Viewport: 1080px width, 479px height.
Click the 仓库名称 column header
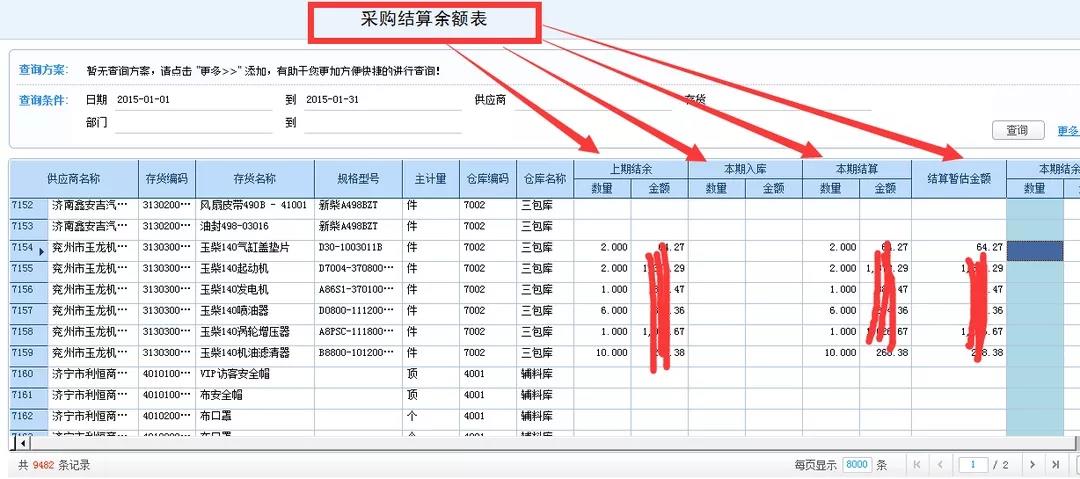pyautogui.click(x=545, y=179)
